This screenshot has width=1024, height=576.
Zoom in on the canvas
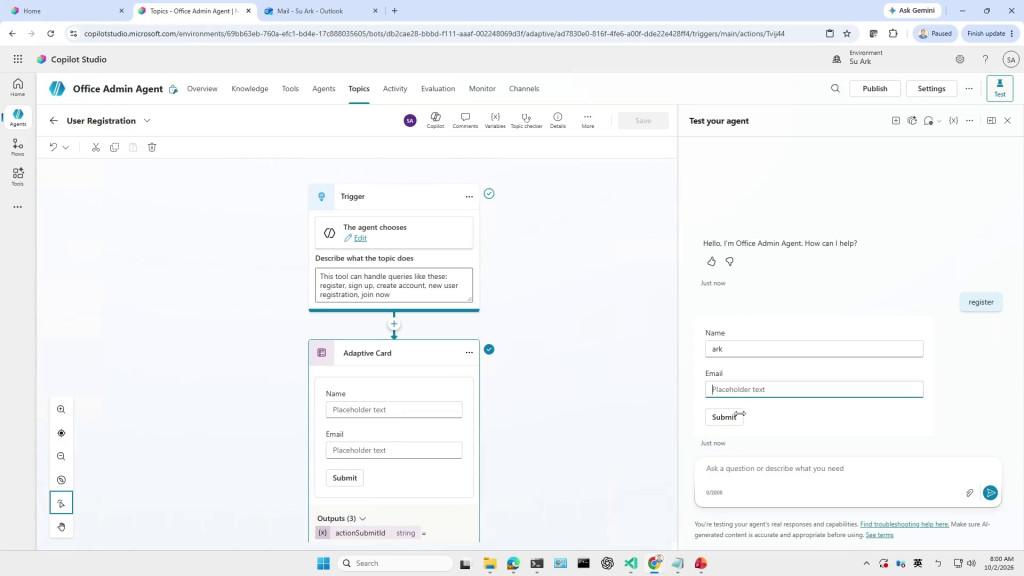tap(61, 409)
